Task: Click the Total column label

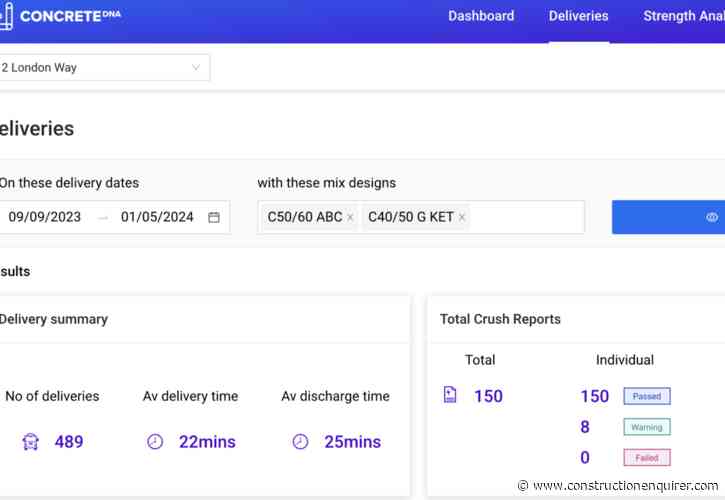Action: point(480,360)
